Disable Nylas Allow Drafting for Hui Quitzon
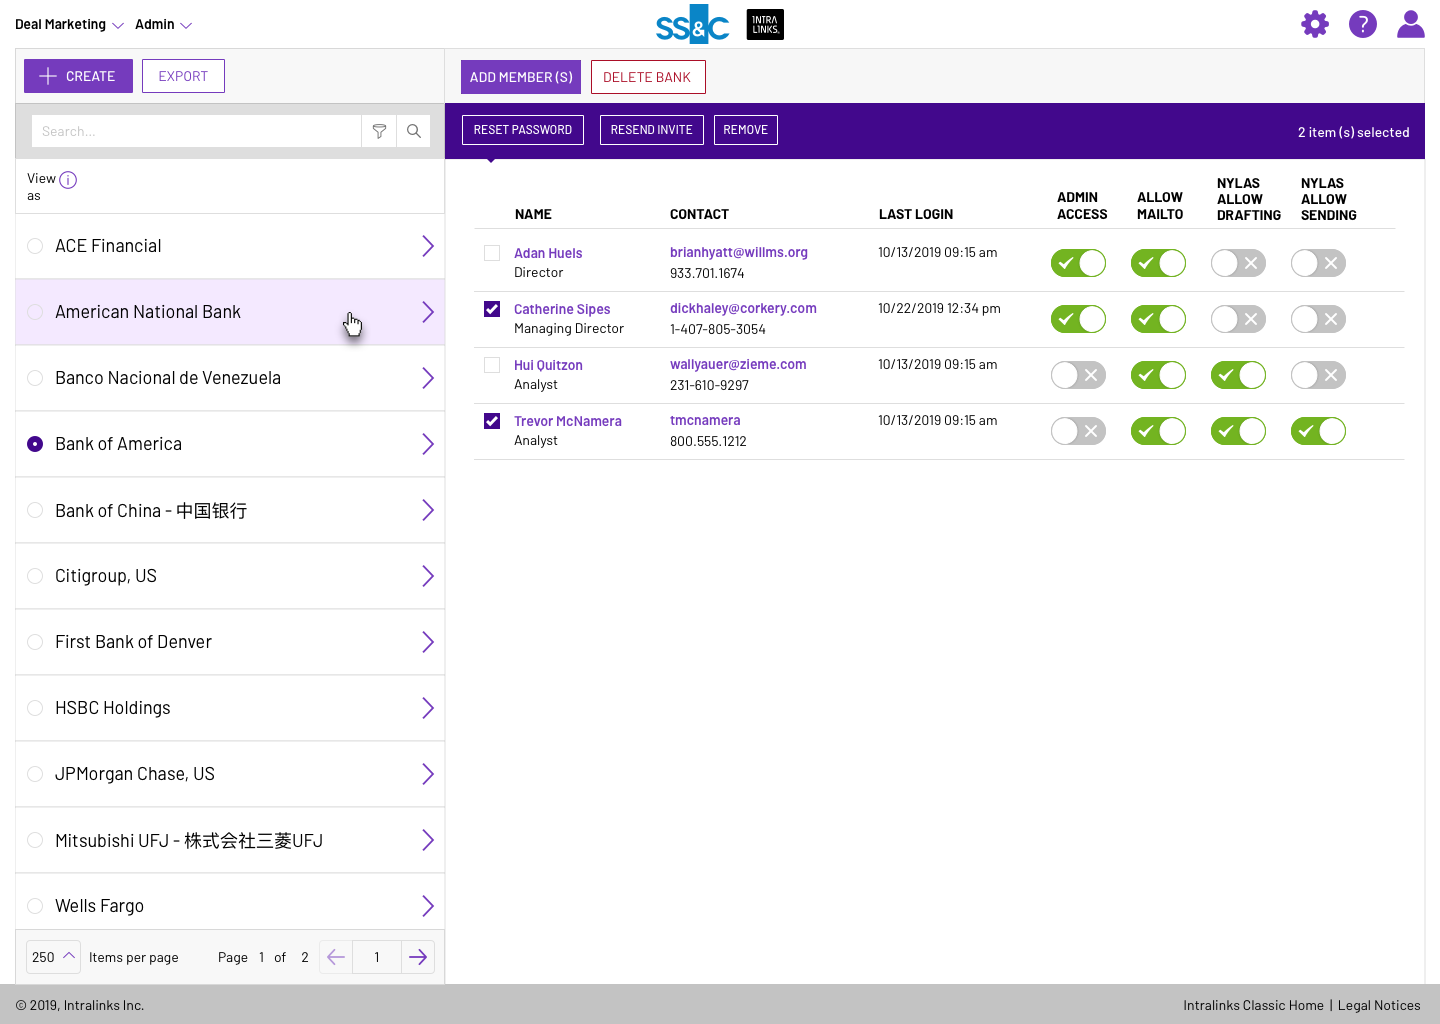1440x1024 pixels. tap(1238, 375)
